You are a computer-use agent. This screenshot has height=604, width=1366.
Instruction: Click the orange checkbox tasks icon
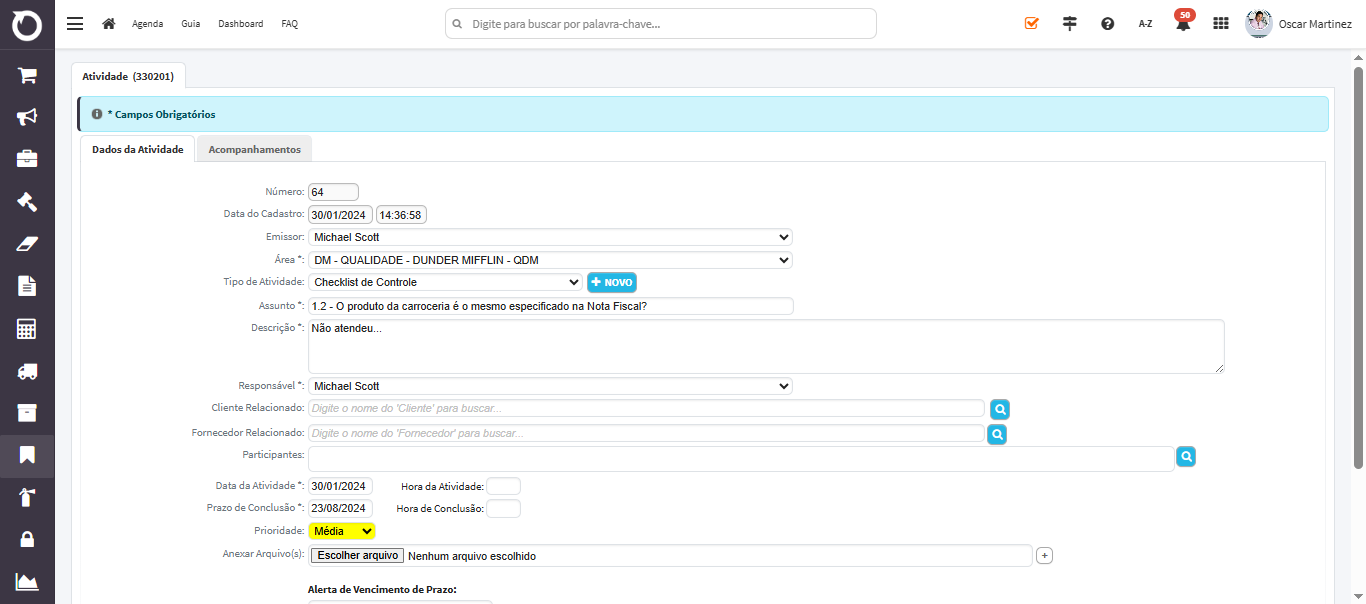[x=1032, y=23]
